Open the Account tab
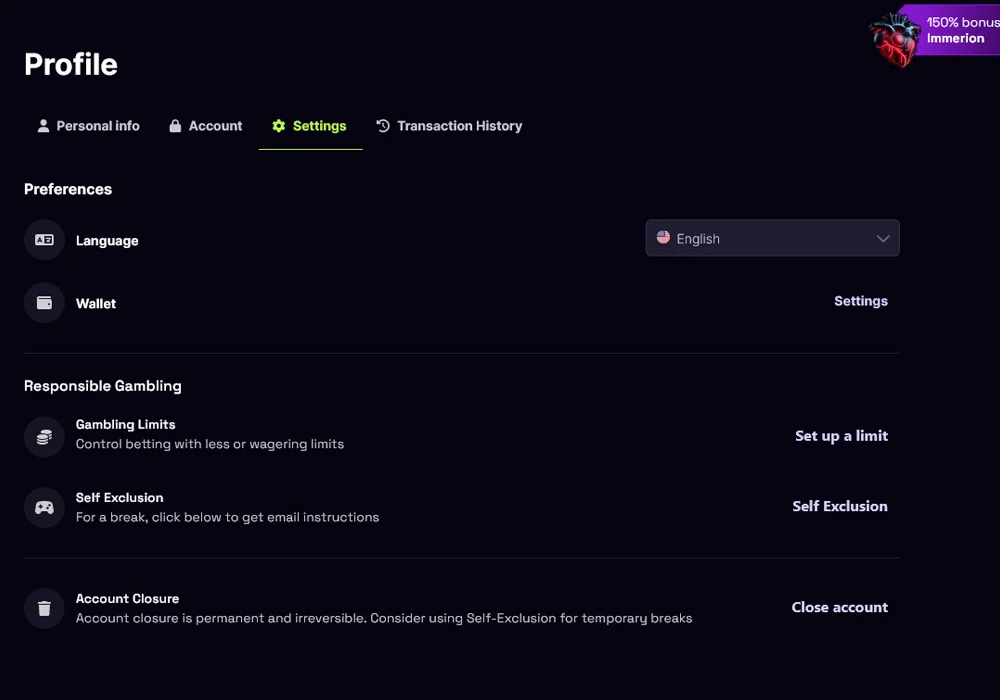 205,126
